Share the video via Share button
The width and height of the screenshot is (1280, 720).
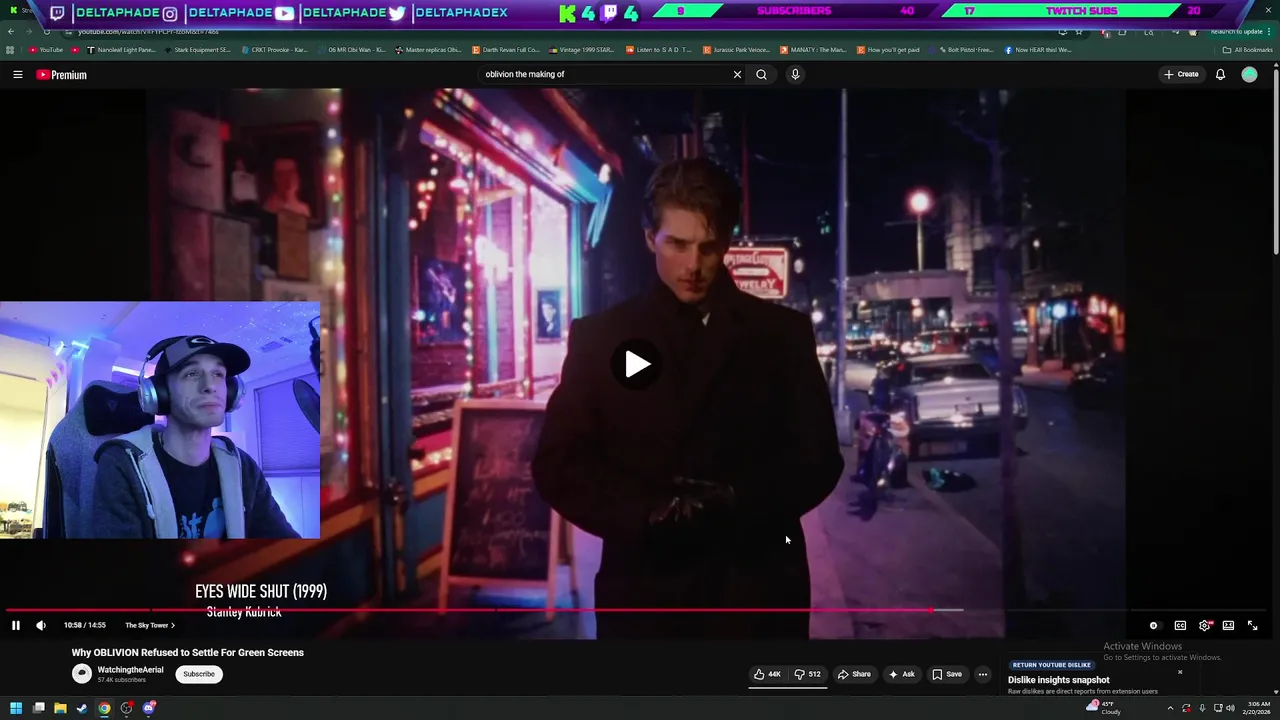coord(854,674)
